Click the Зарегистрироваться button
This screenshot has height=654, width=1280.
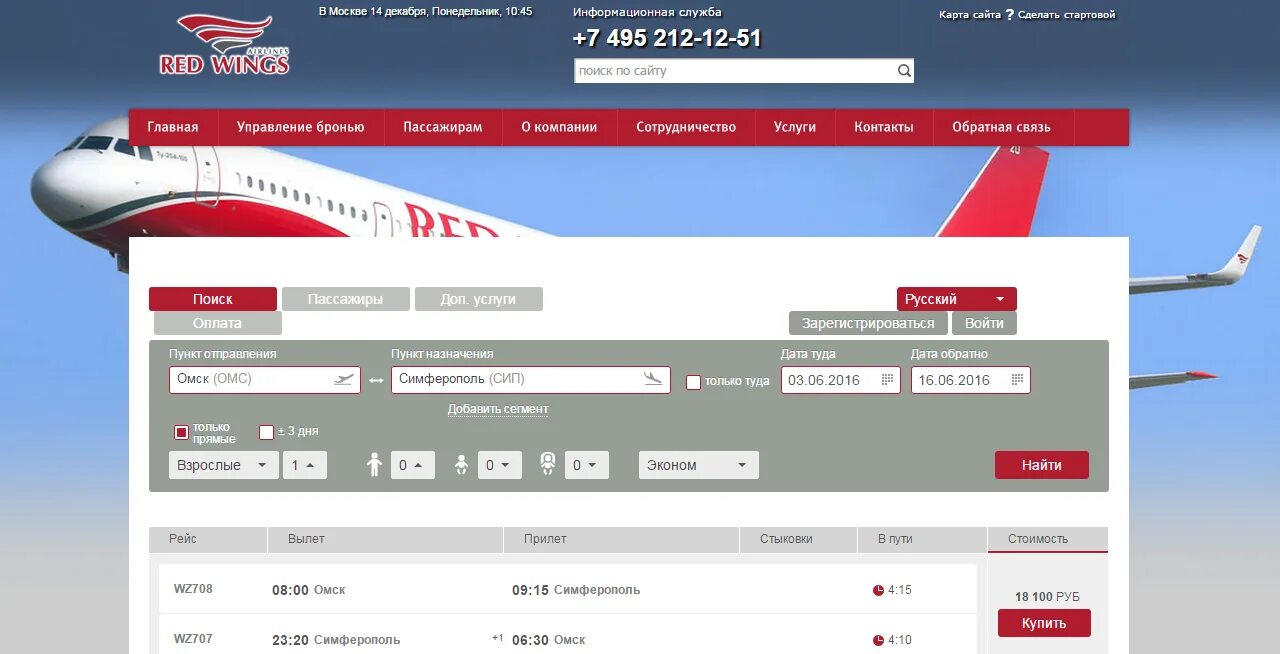868,323
